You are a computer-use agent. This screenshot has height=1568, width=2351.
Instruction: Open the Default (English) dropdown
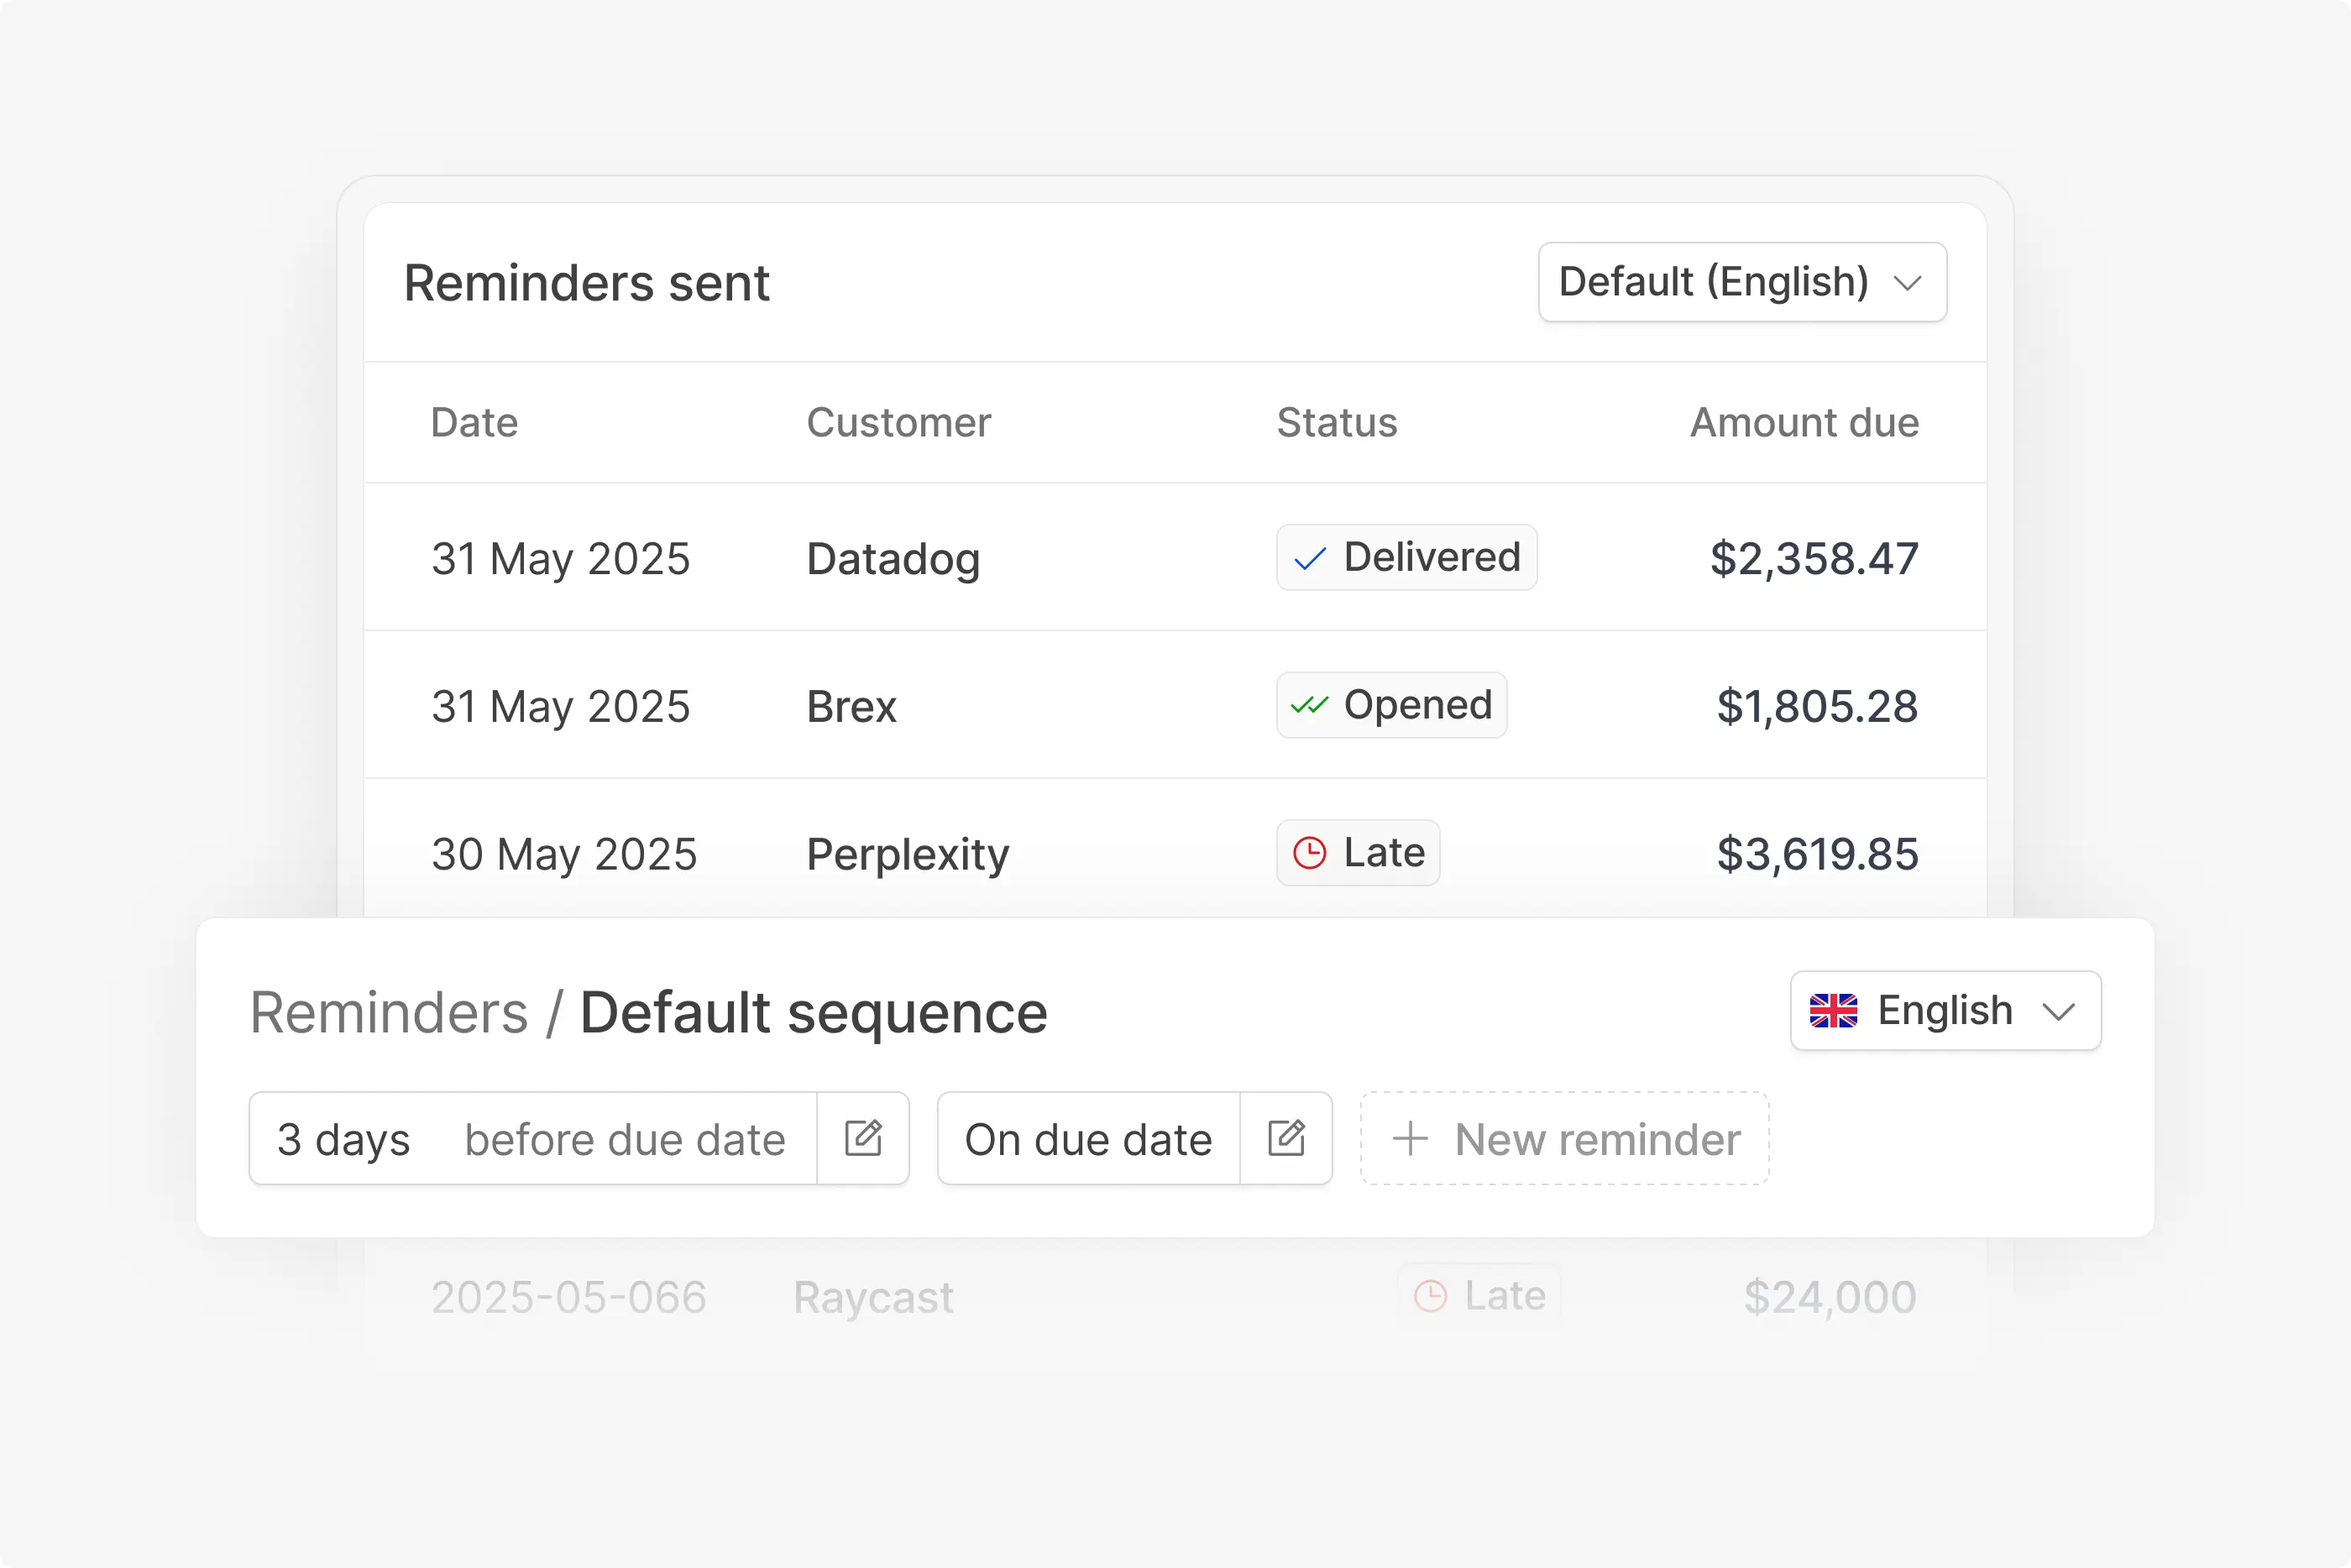pyautogui.click(x=1742, y=282)
